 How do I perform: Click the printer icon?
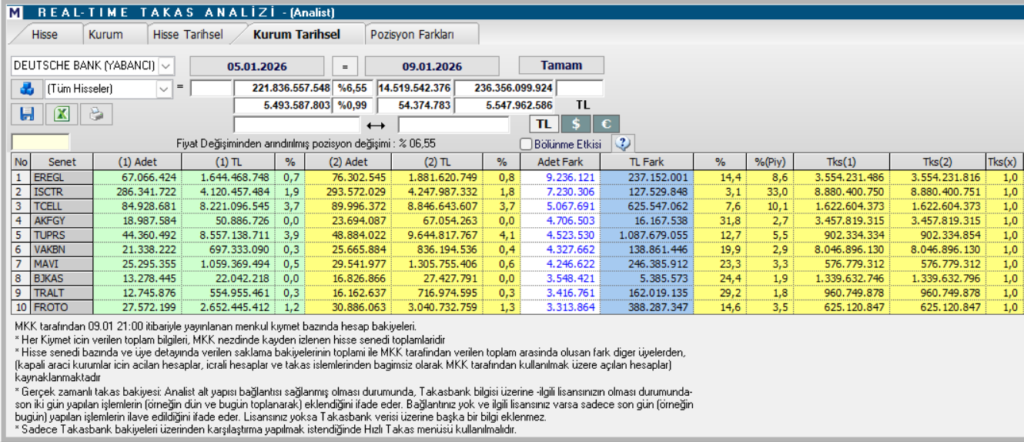96,114
